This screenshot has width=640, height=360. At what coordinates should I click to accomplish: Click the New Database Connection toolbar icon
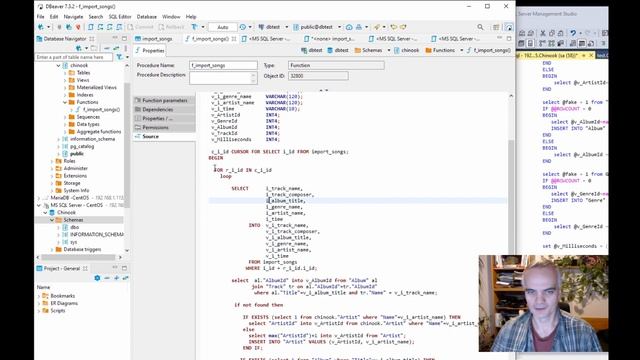(41, 27)
